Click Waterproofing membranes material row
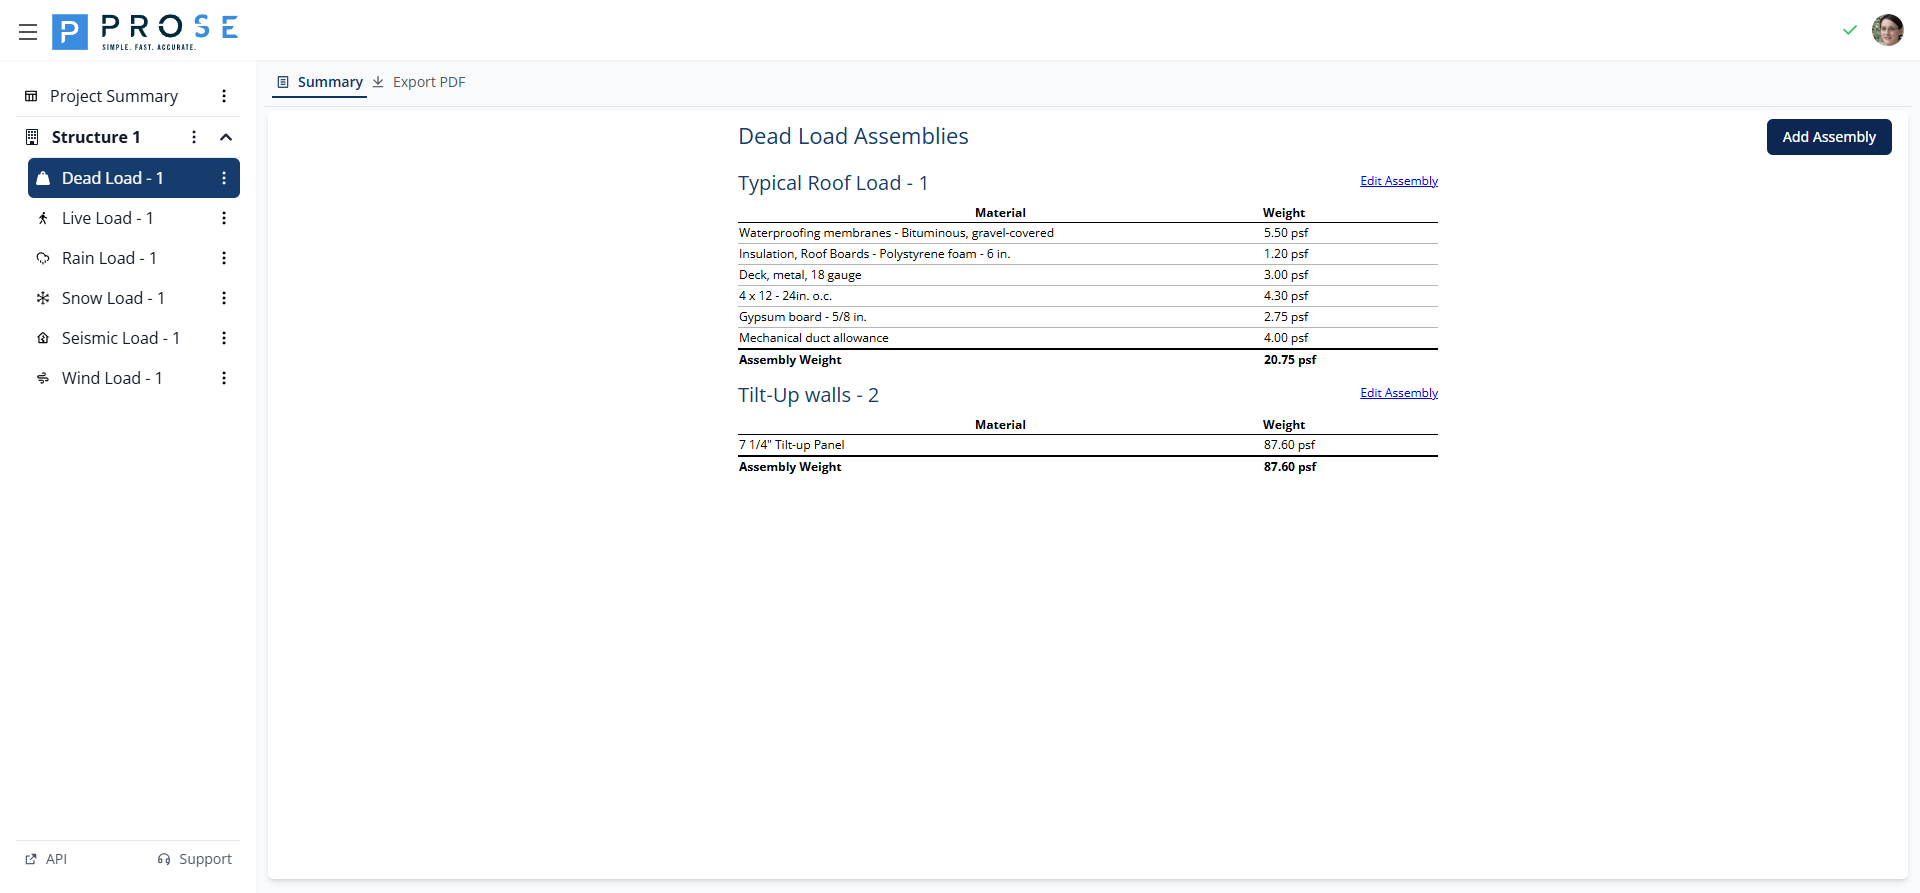This screenshot has height=893, width=1920. [x=1088, y=233]
